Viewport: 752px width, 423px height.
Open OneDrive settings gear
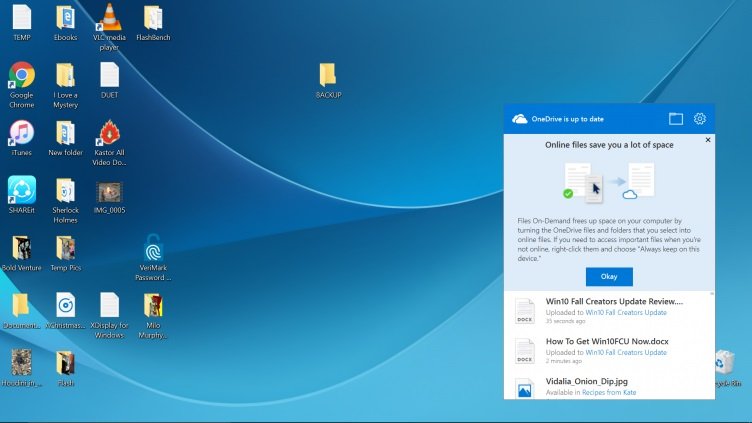point(700,118)
